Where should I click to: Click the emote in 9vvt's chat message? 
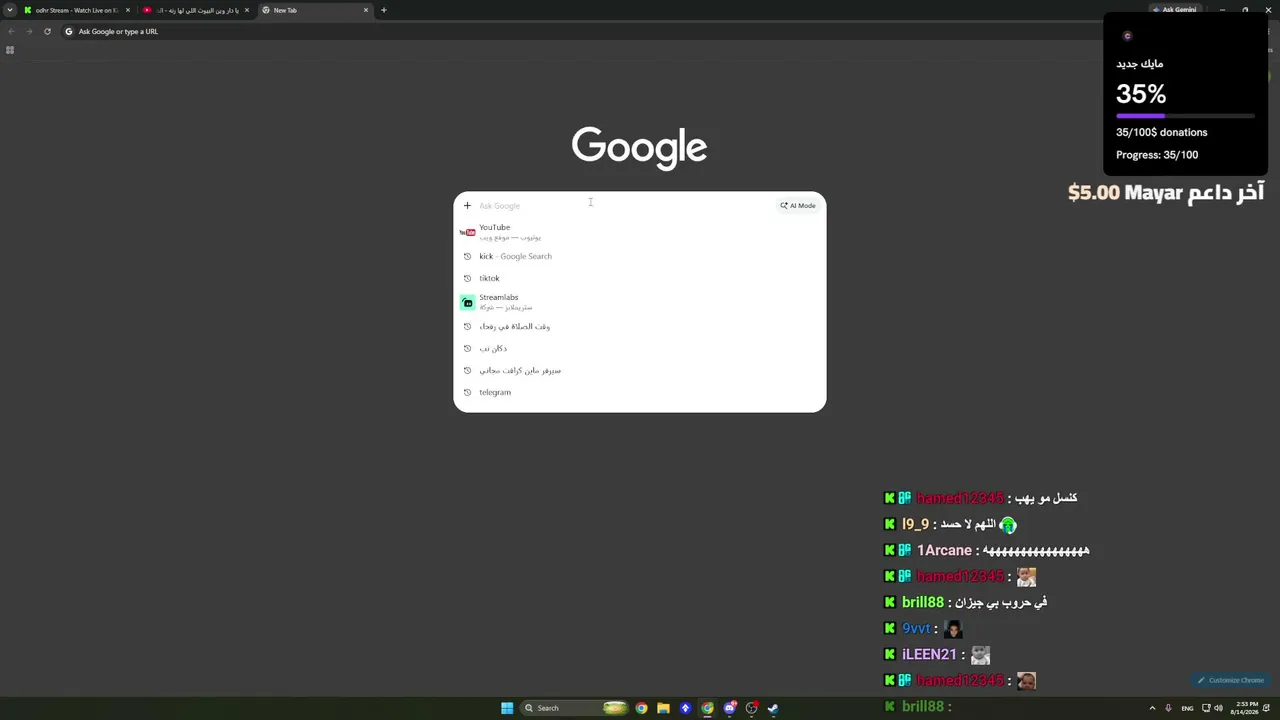click(x=953, y=629)
